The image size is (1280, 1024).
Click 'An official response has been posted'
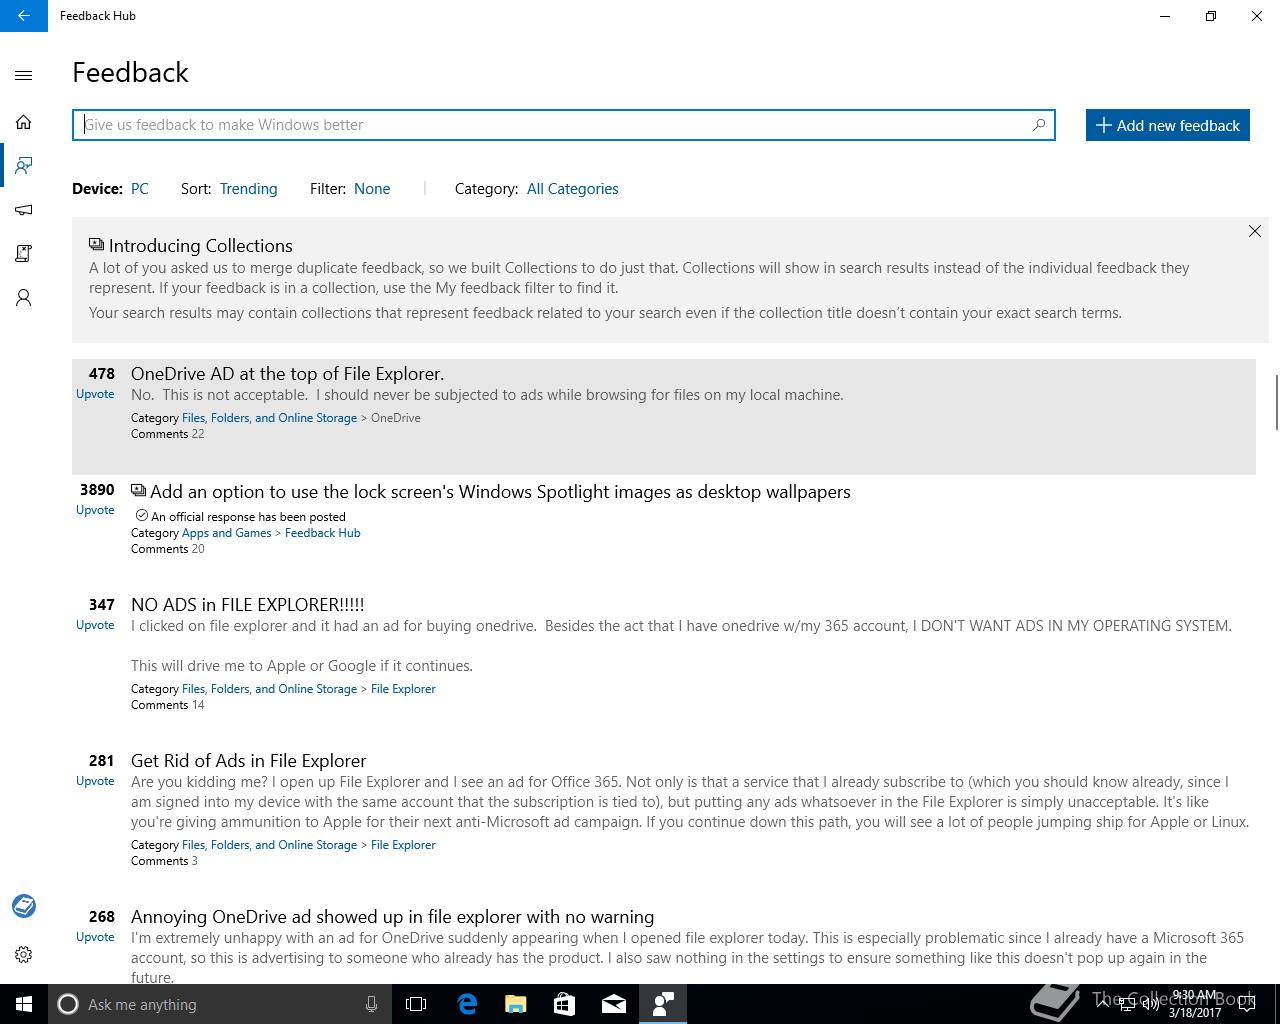tap(248, 517)
